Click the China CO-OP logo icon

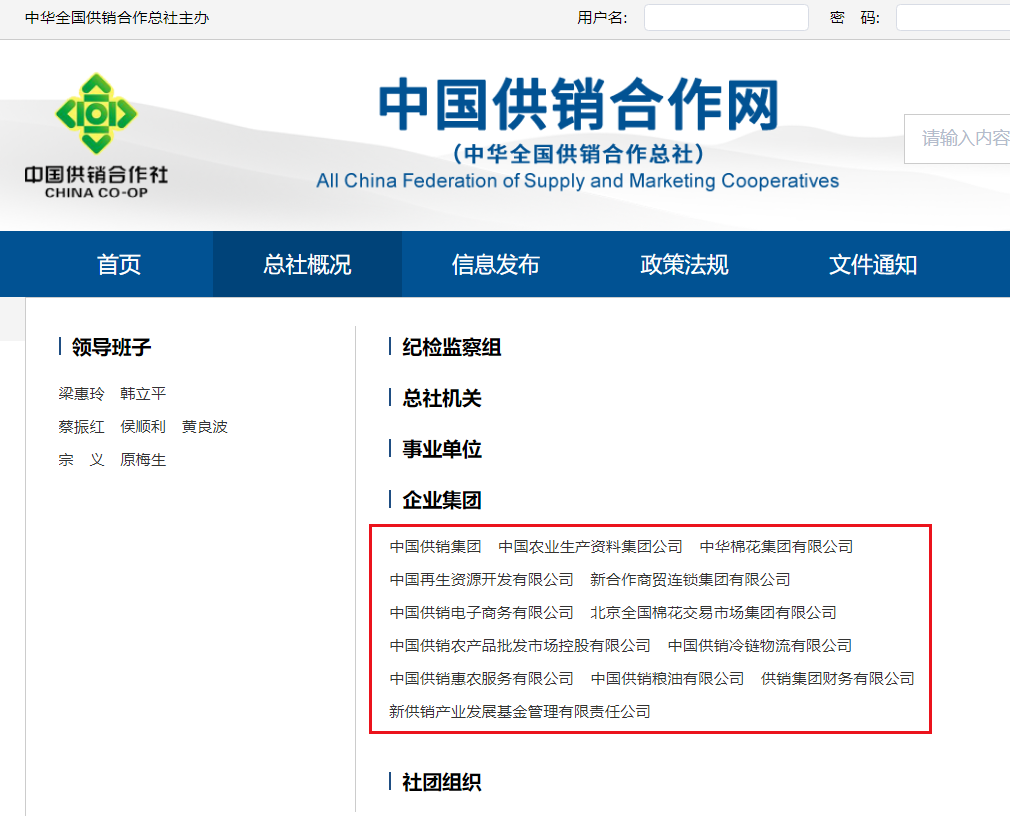[x=96, y=114]
